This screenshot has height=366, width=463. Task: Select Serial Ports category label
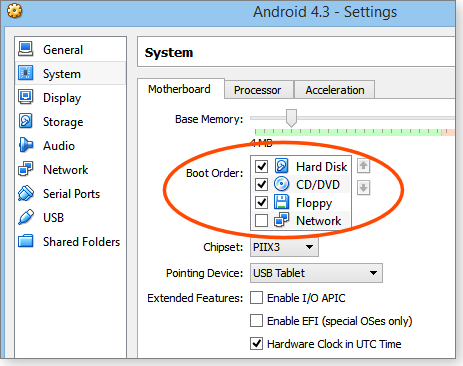[x=71, y=194]
